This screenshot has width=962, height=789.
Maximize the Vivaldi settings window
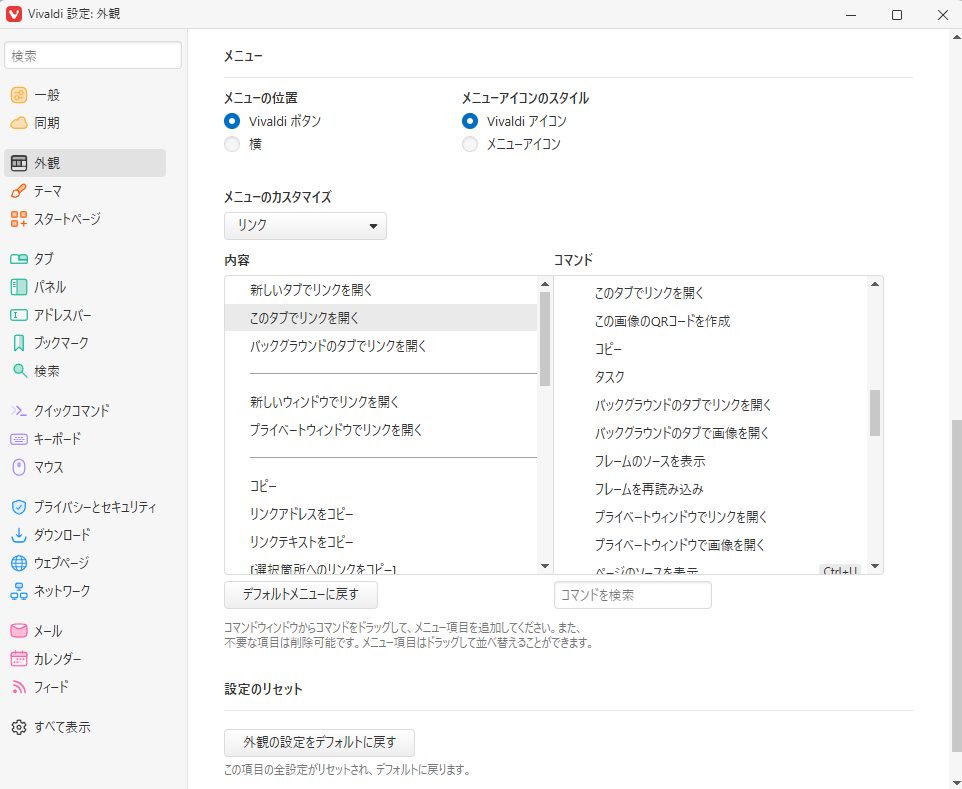[x=897, y=15]
